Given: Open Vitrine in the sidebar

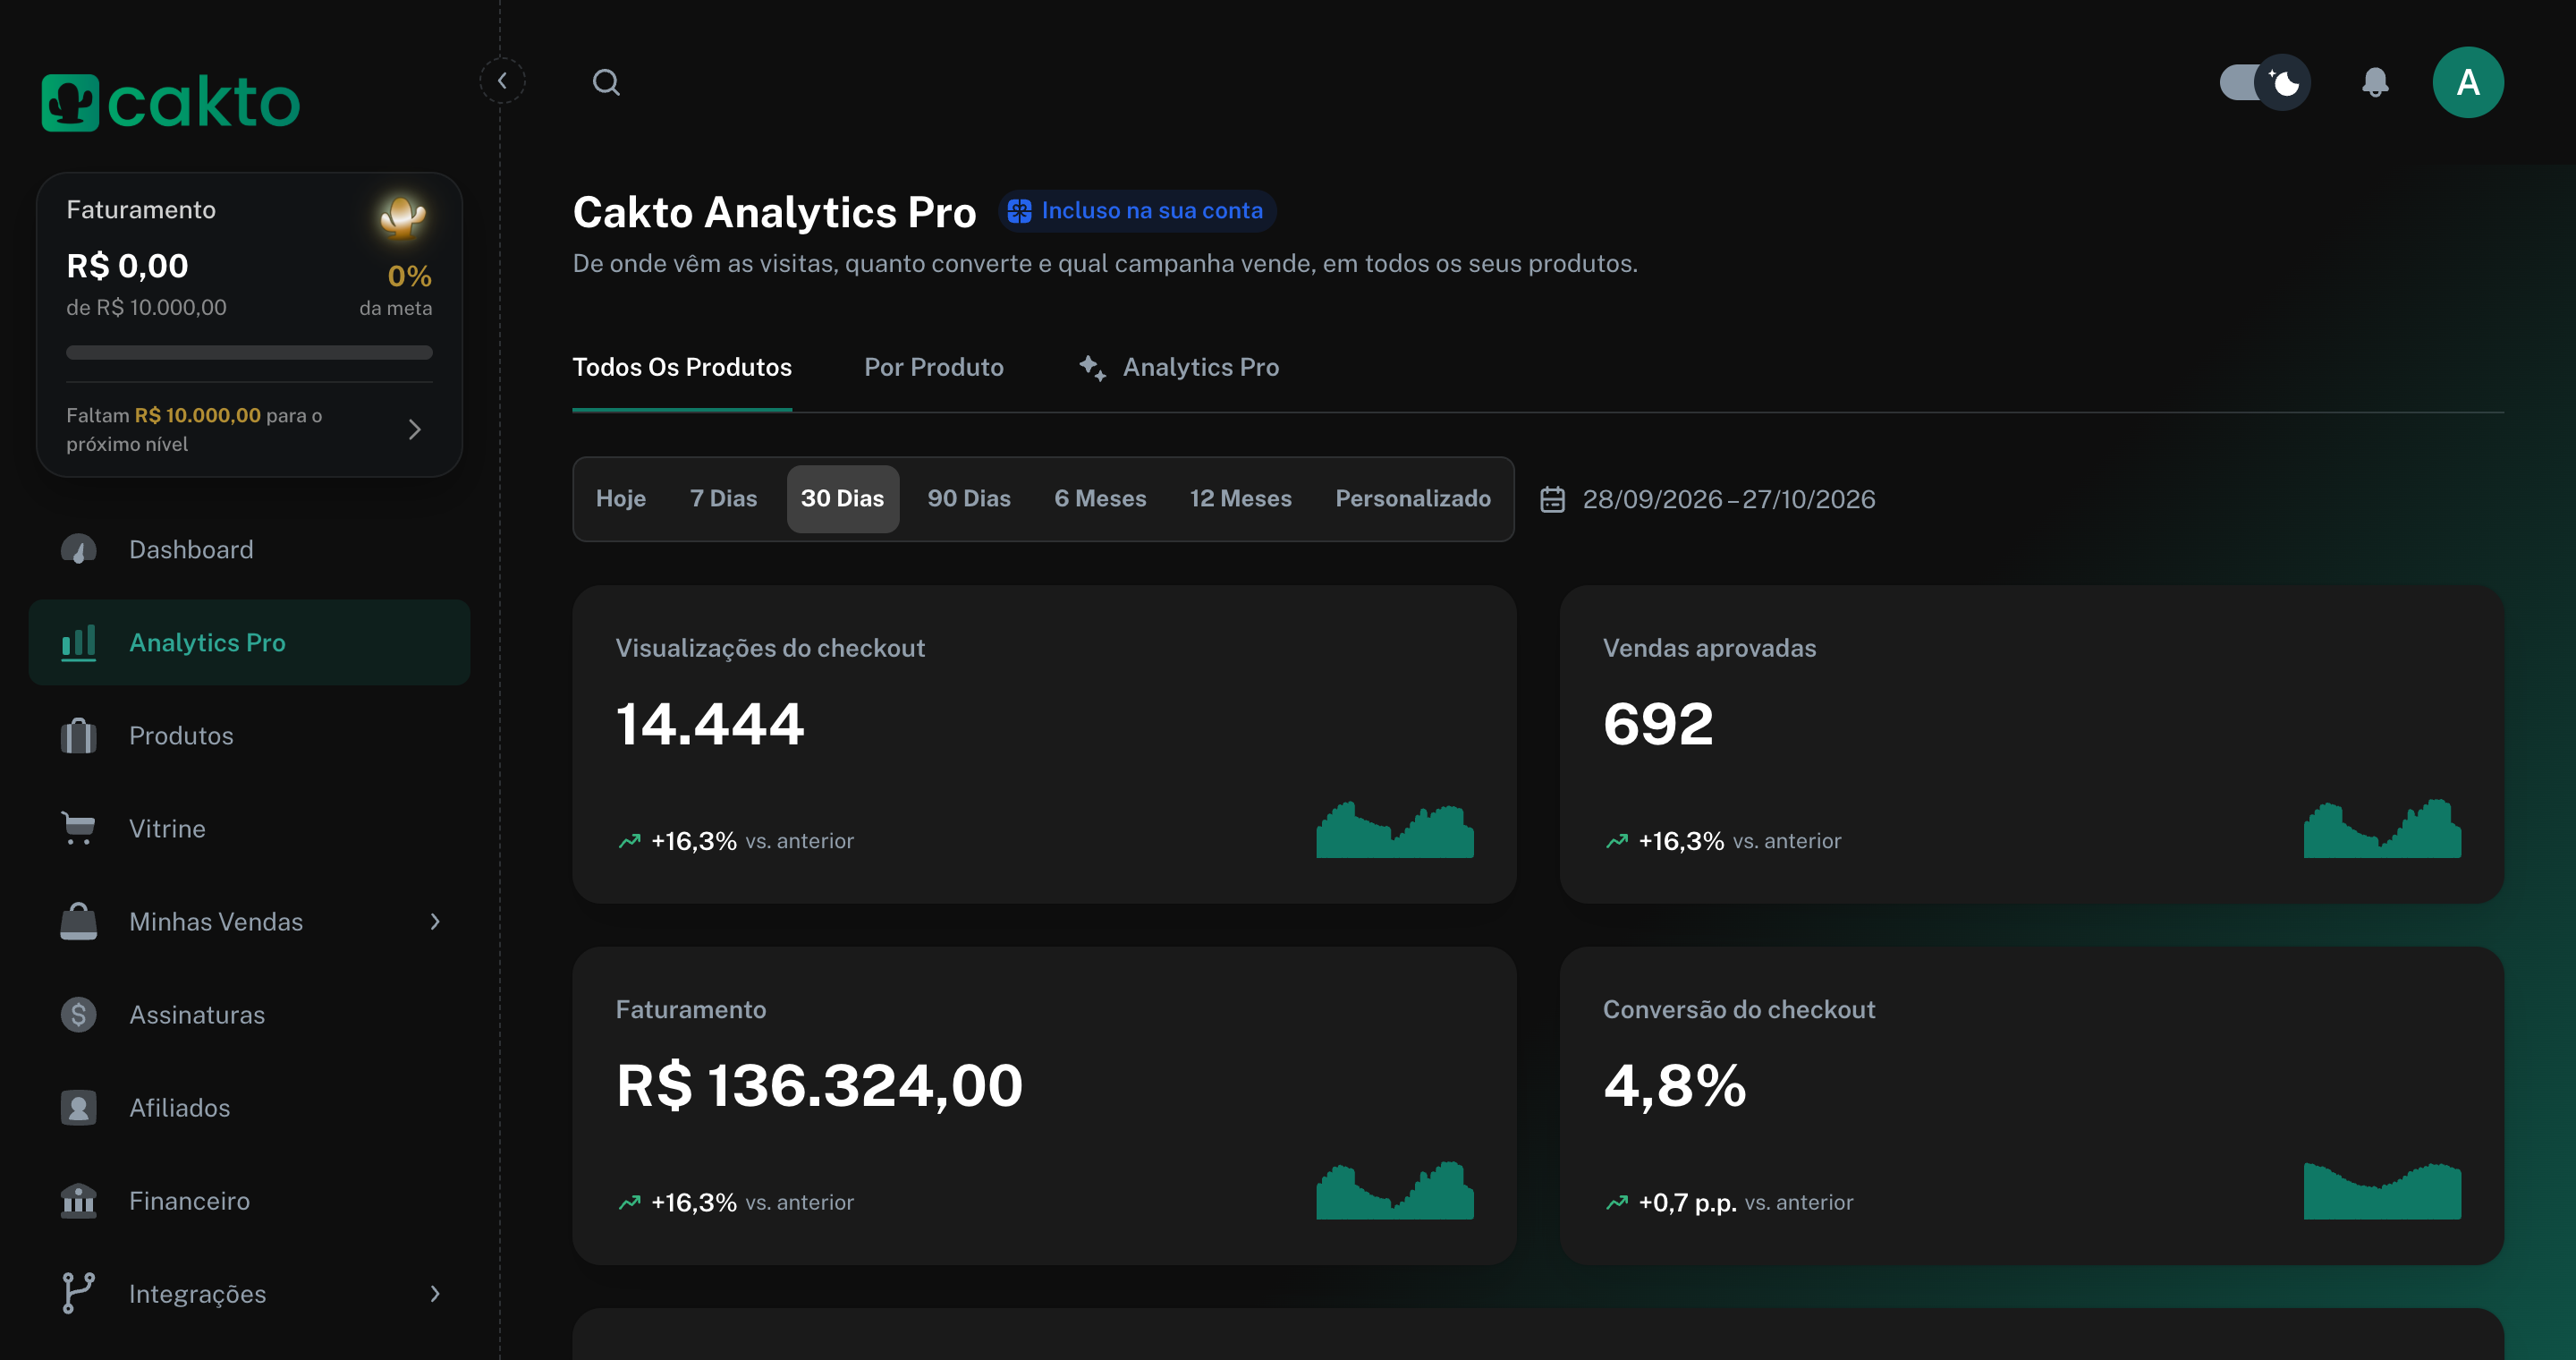Looking at the screenshot, I should point(249,829).
